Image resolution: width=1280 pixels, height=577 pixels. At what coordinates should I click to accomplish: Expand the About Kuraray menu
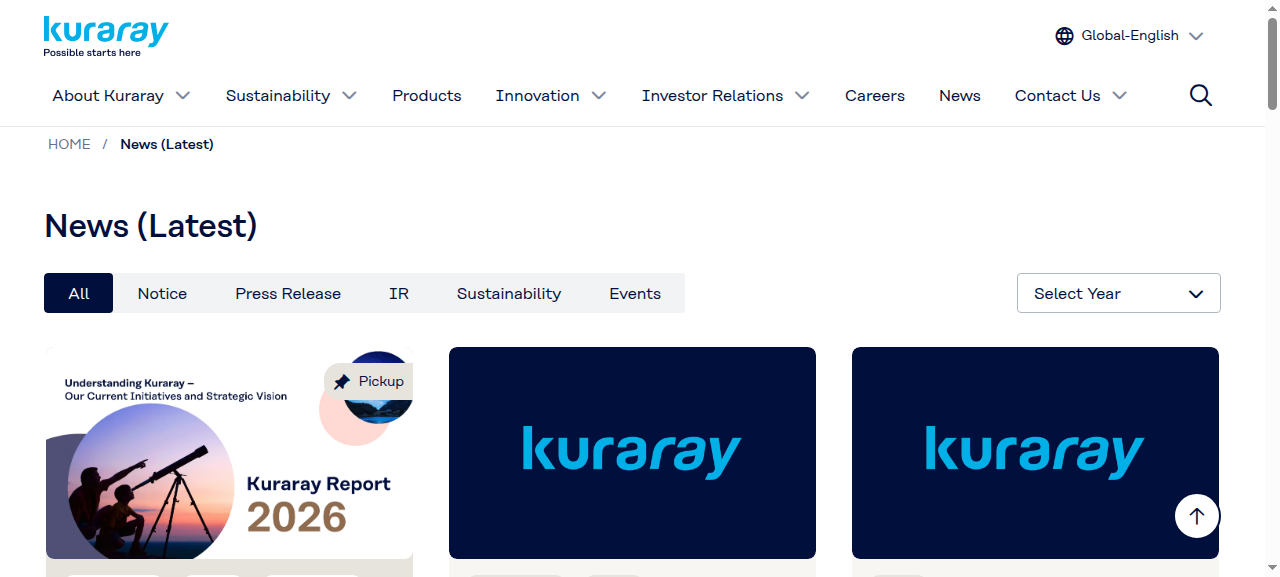121,96
